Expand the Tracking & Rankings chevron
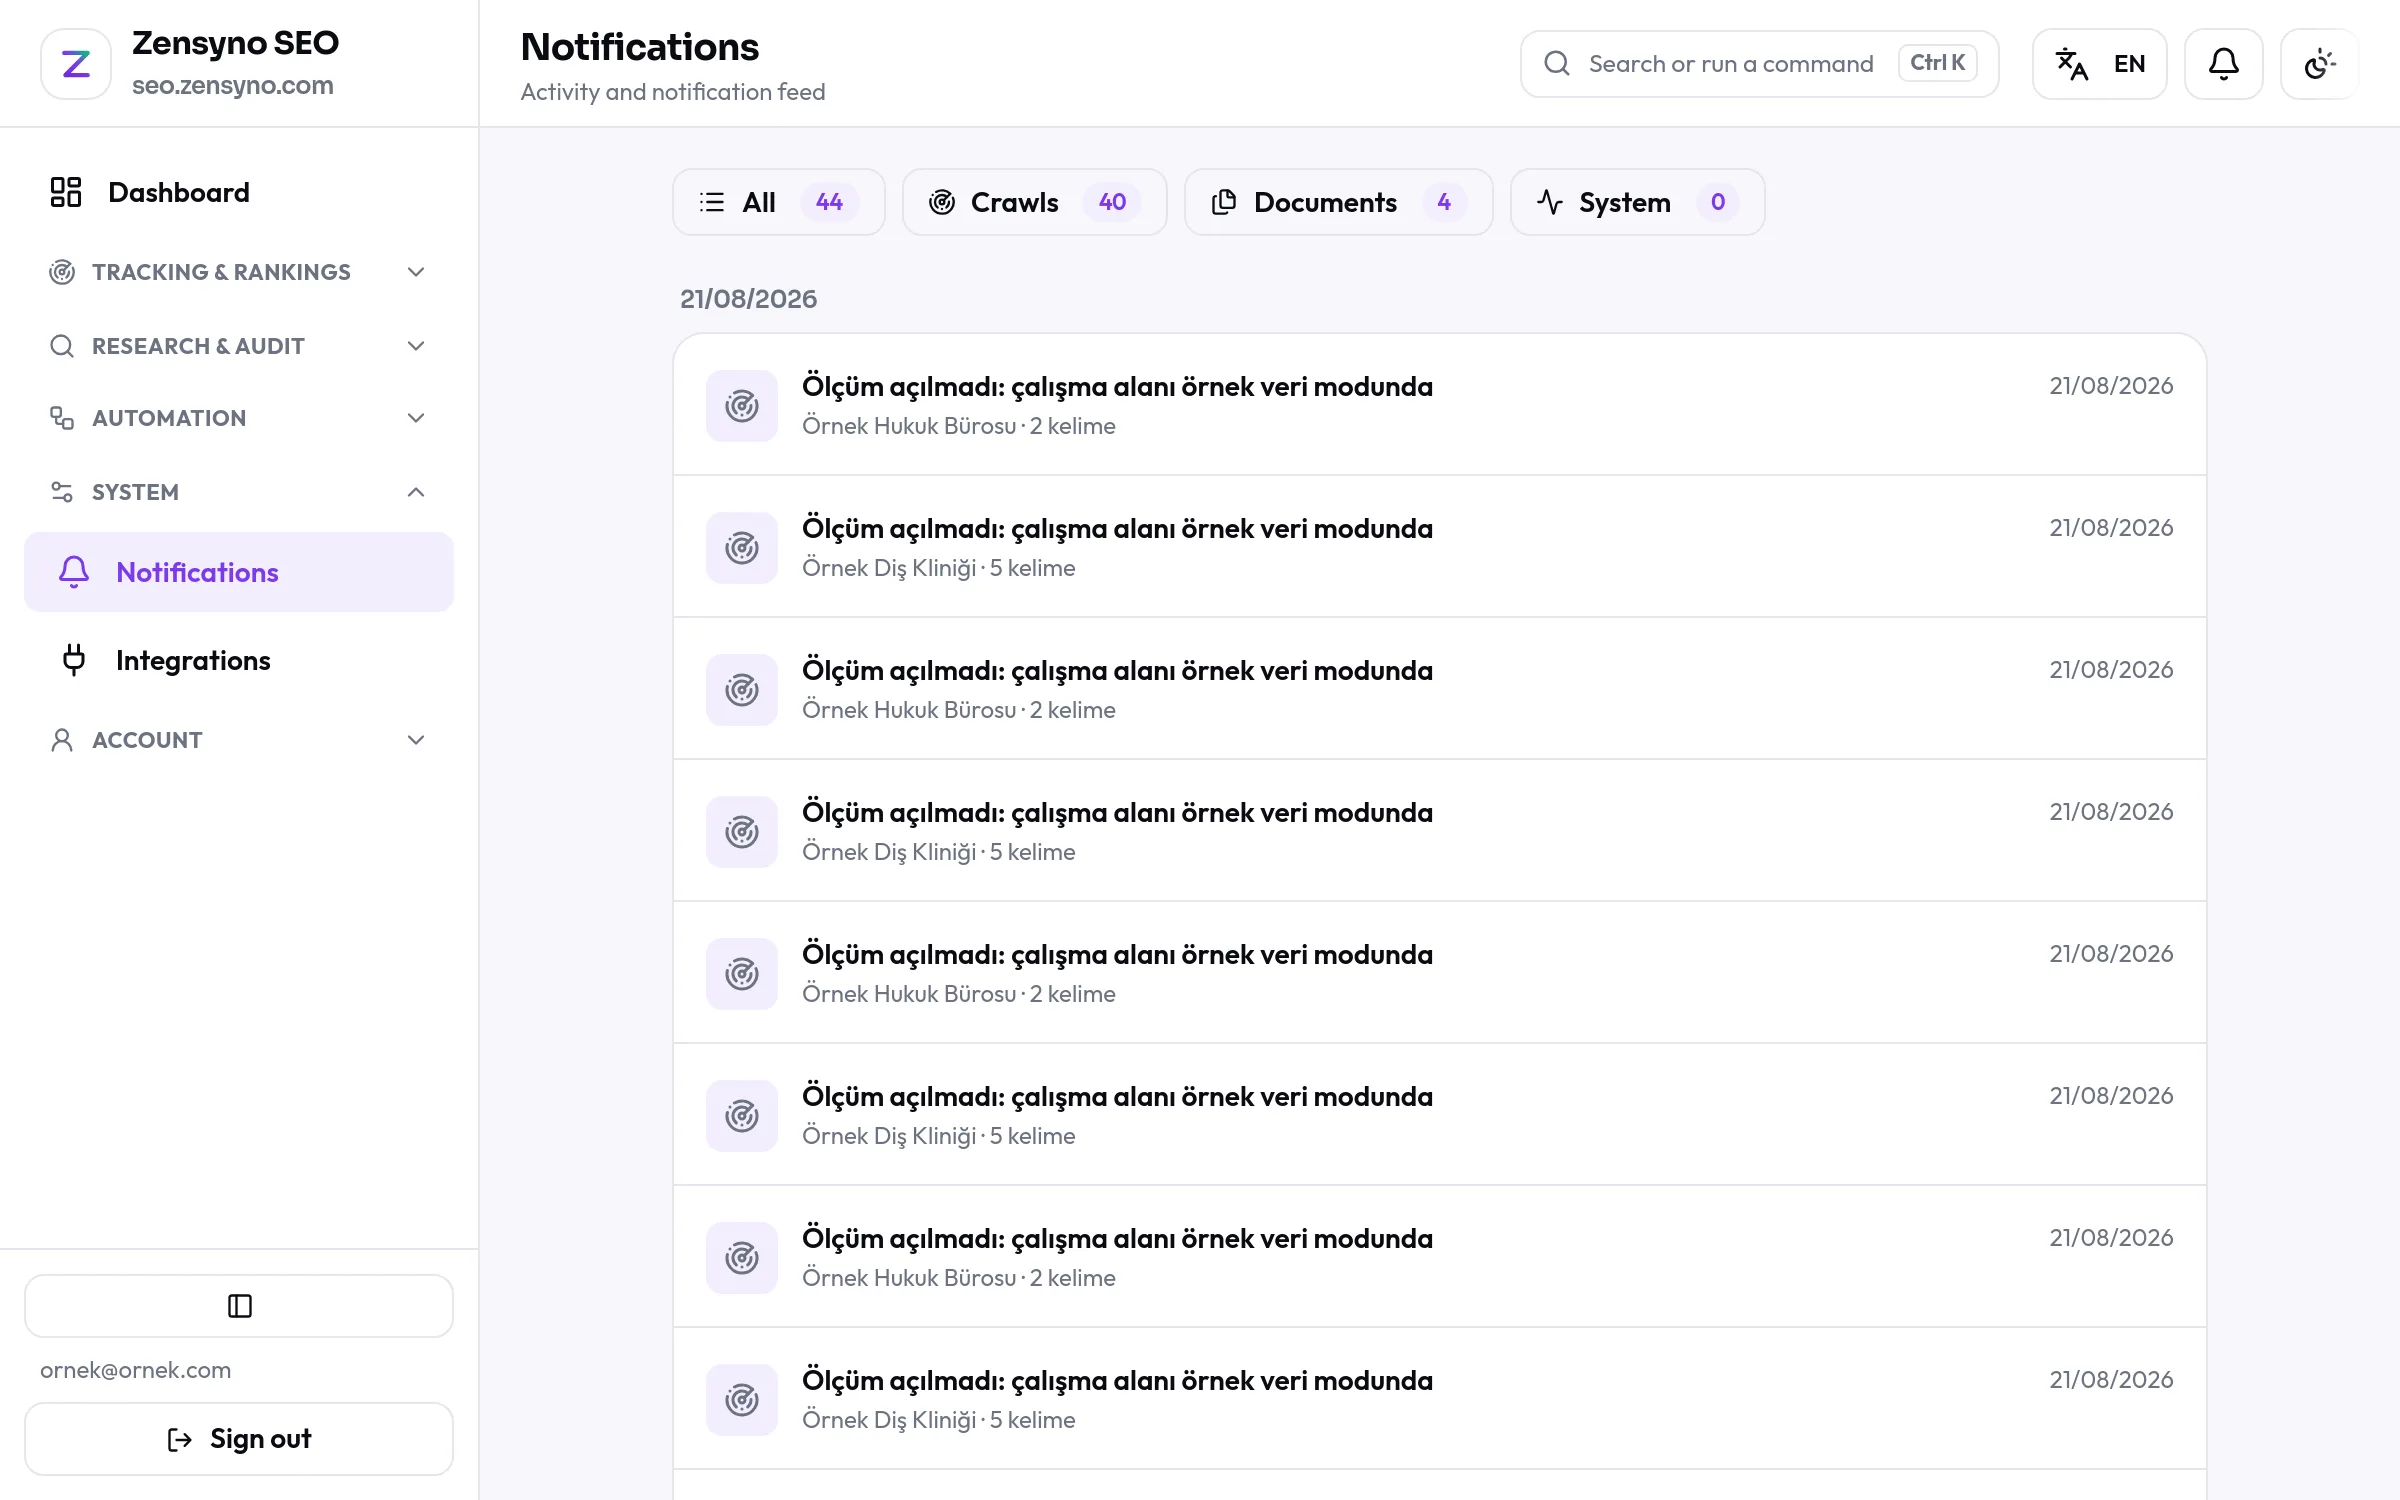Screen dimensions: 2400x1500 416,272
